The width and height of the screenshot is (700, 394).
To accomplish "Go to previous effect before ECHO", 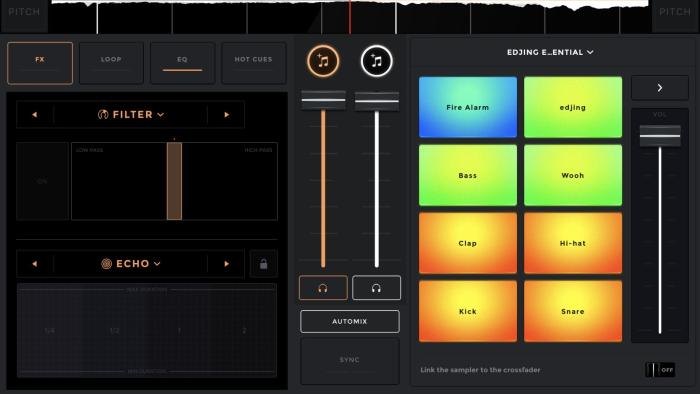I will coord(35,264).
